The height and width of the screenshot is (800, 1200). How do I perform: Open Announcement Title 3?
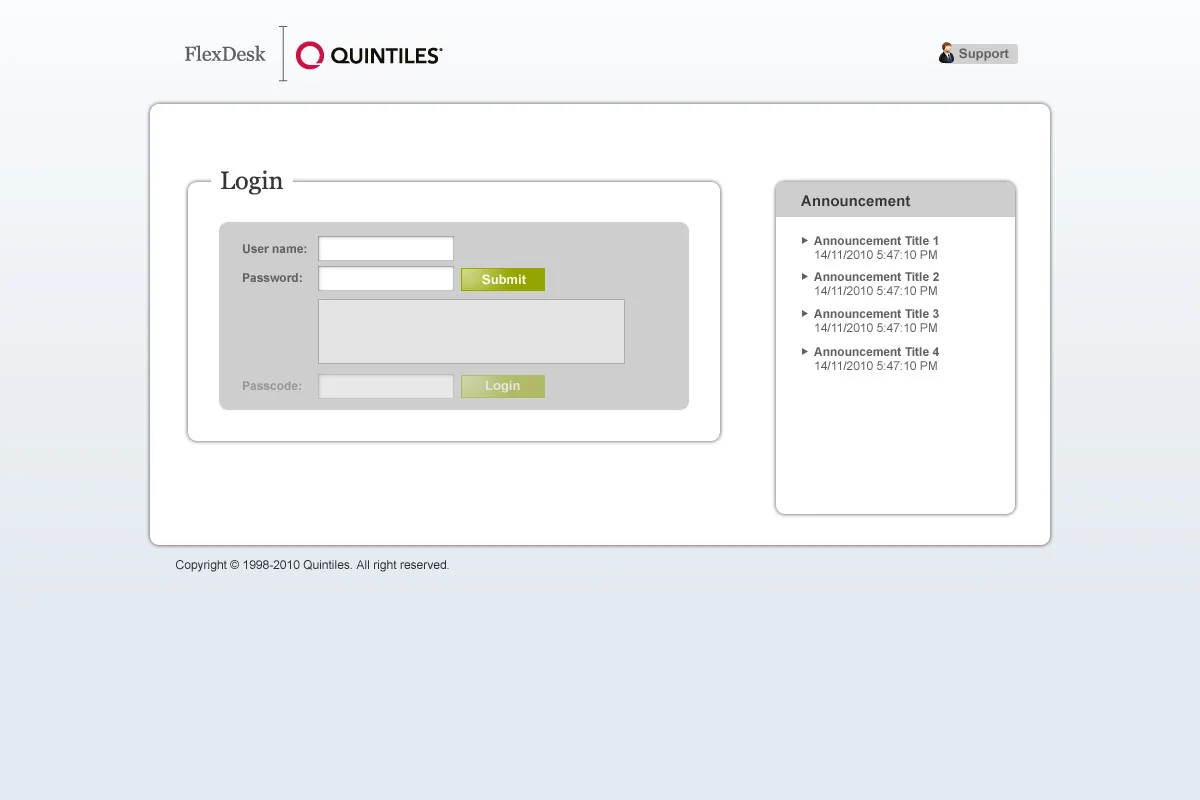(x=876, y=314)
